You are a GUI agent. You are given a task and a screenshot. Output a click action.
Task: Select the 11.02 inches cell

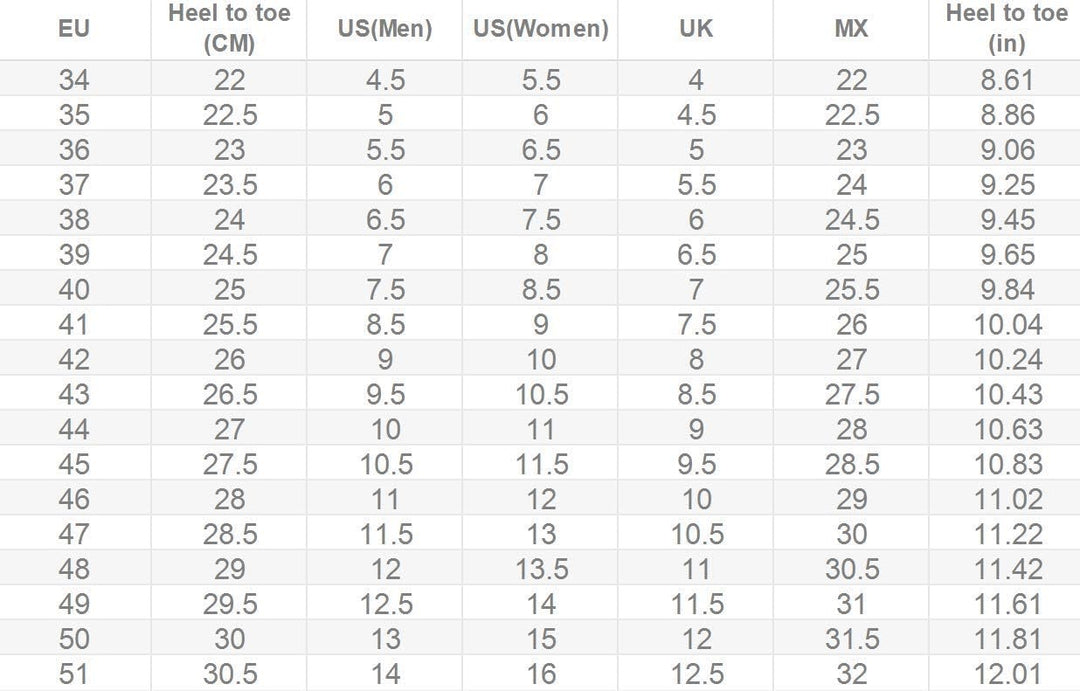1006,499
